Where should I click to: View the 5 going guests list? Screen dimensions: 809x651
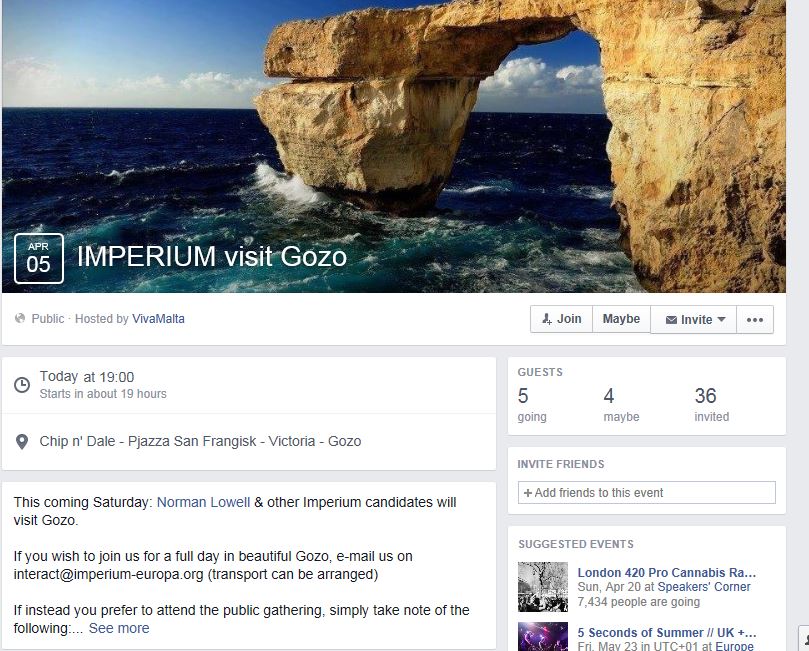click(x=532, y=404)
